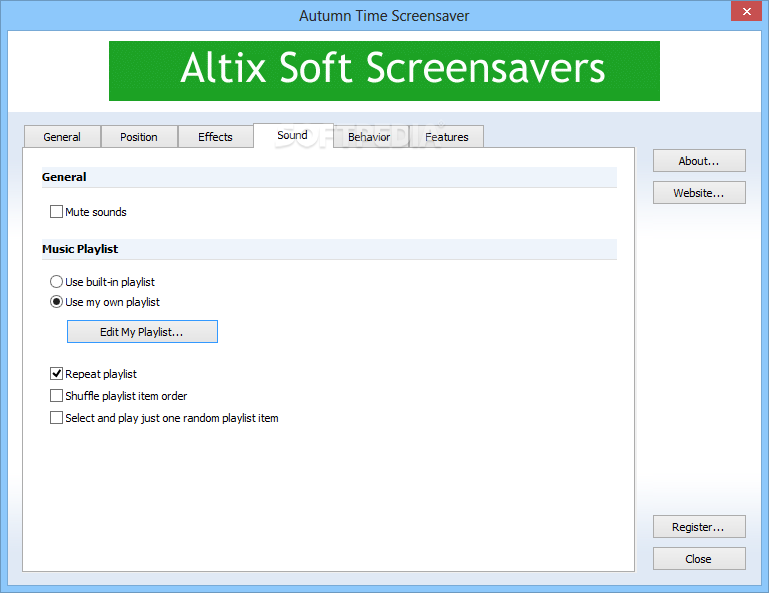
Task: Click the Altix Soft Screensavers banner
Action: tap(384, 71)
